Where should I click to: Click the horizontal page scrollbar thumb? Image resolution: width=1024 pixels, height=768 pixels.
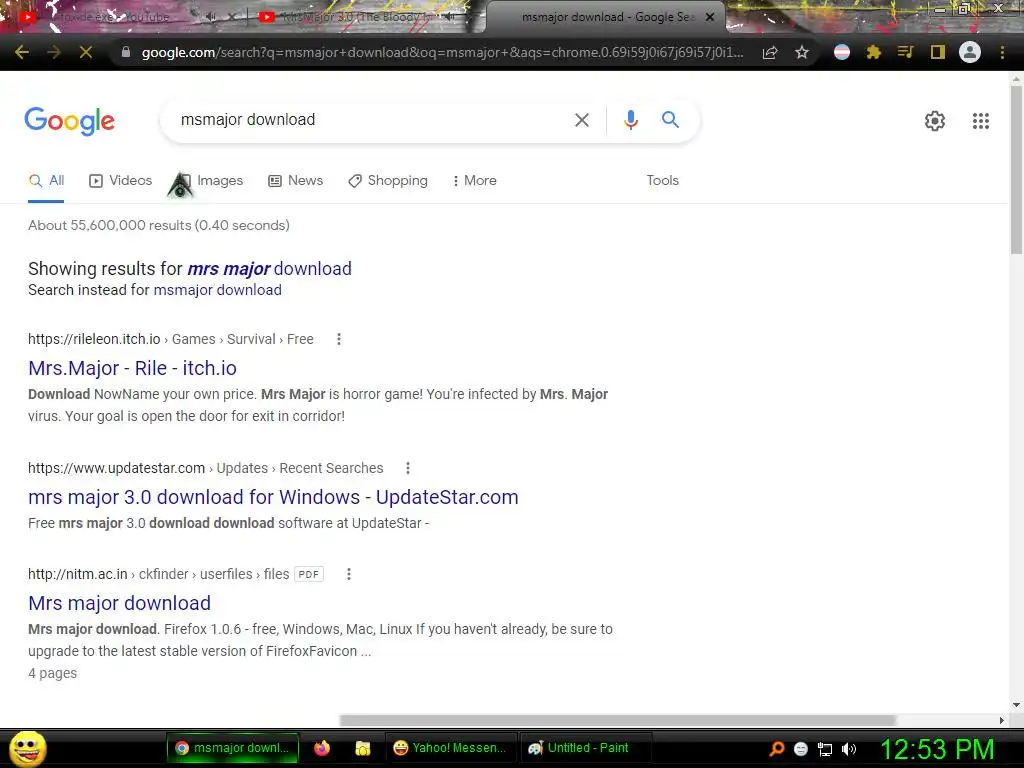tap(617, 720)
